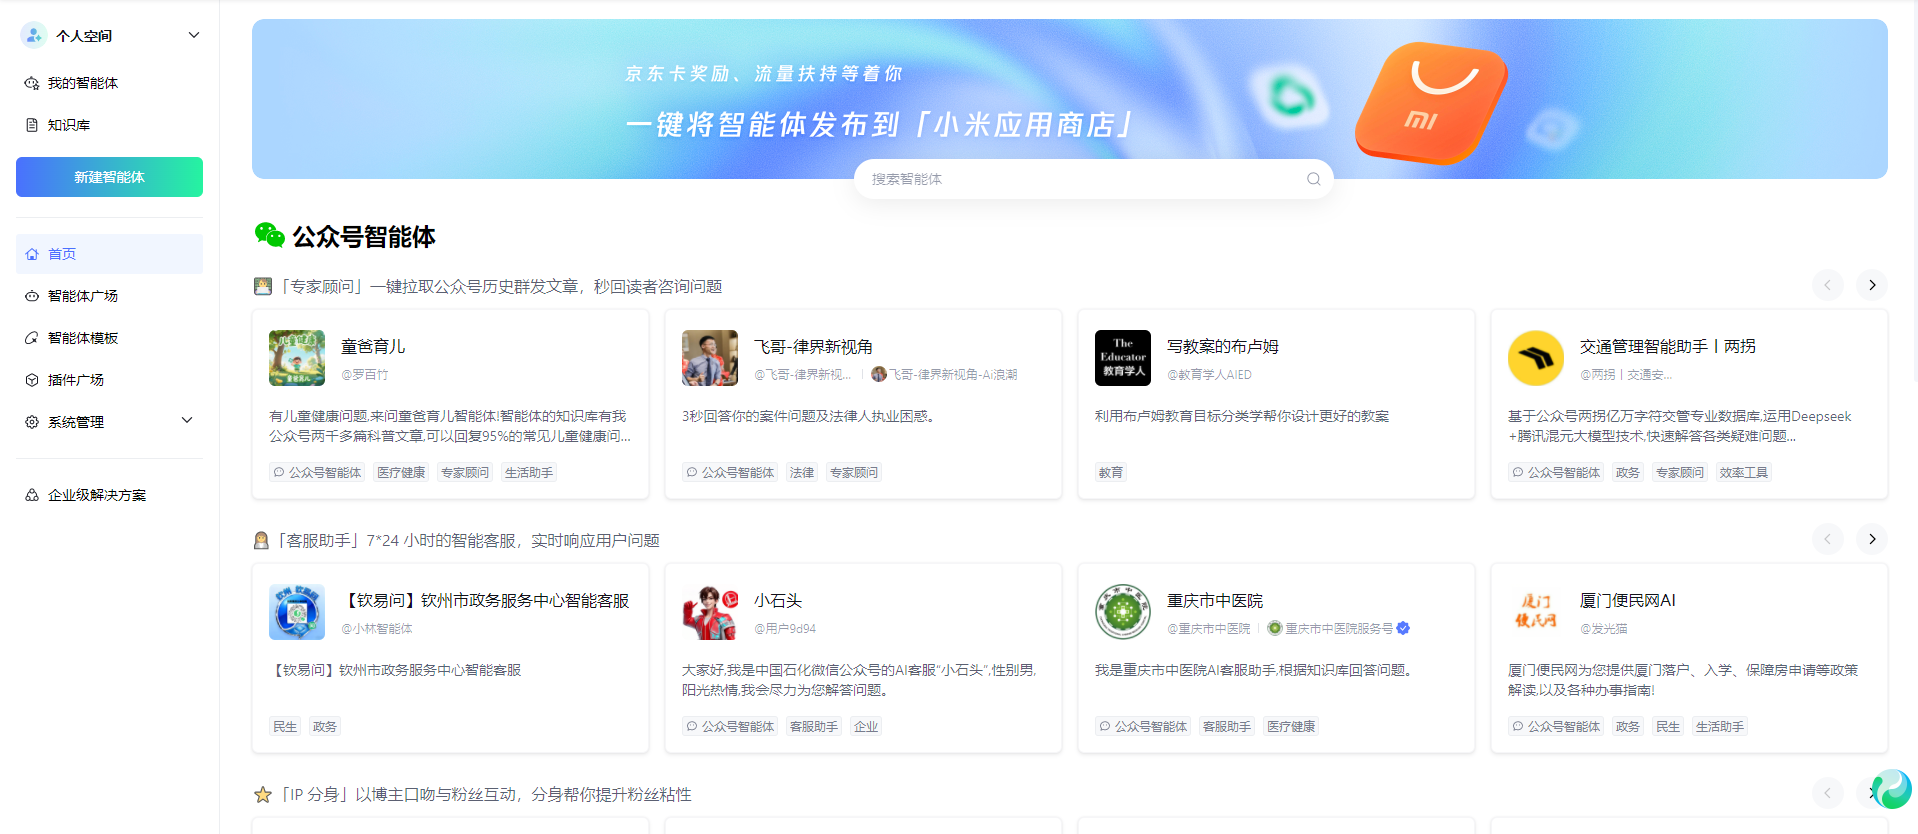This screenshot has width=1918, height=834.
Task: Click the 写教案的布卢姆 black logo icon
Action: [x=1122, y=358]
